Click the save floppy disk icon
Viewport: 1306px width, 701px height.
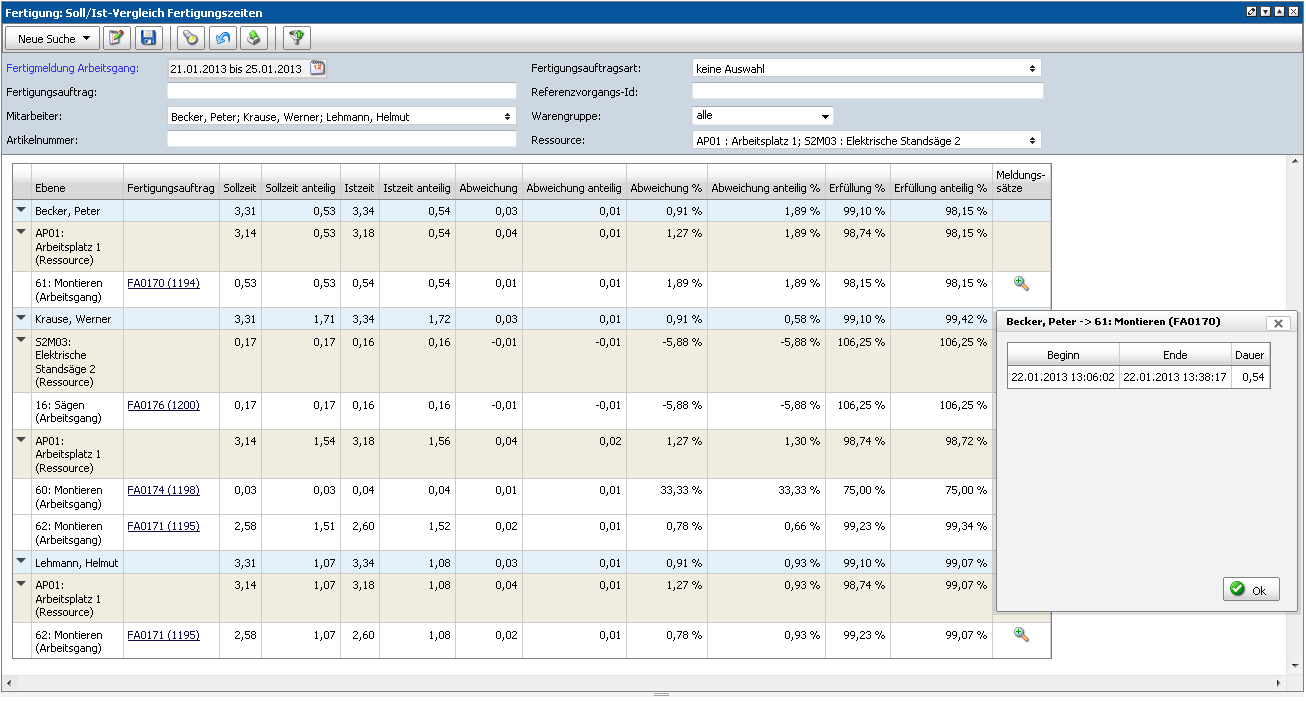[149, 38]
